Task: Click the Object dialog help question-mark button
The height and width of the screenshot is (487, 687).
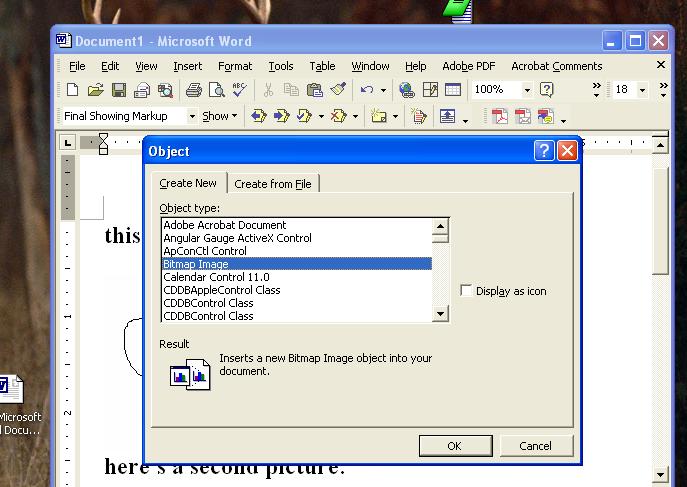Action: pyautogui.click(x=544, y=151)
